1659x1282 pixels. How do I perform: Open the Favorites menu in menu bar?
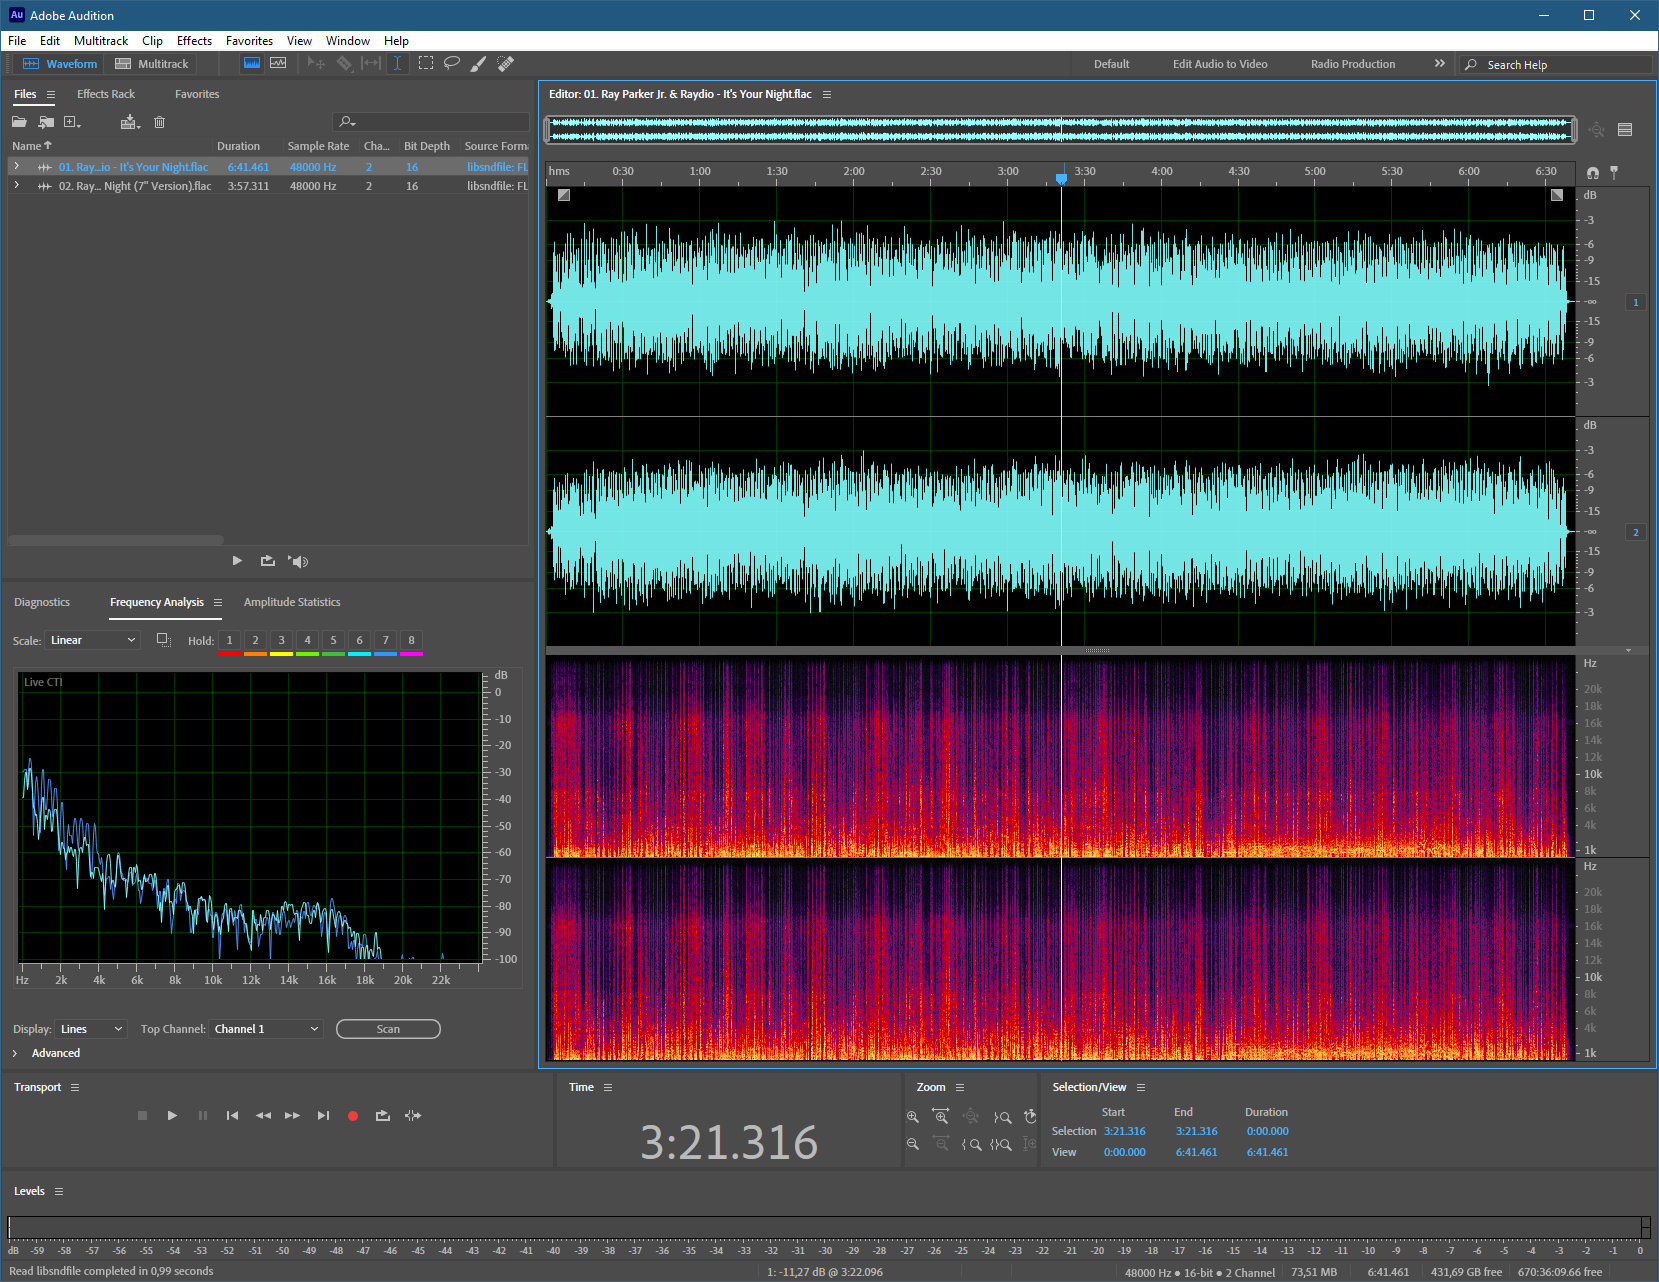tap(249, 41)
